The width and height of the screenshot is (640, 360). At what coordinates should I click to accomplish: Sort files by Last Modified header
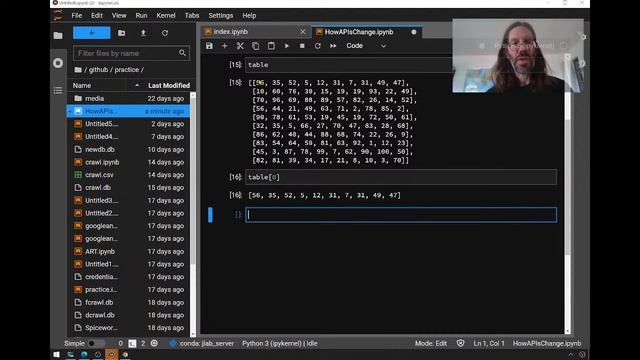169,85
